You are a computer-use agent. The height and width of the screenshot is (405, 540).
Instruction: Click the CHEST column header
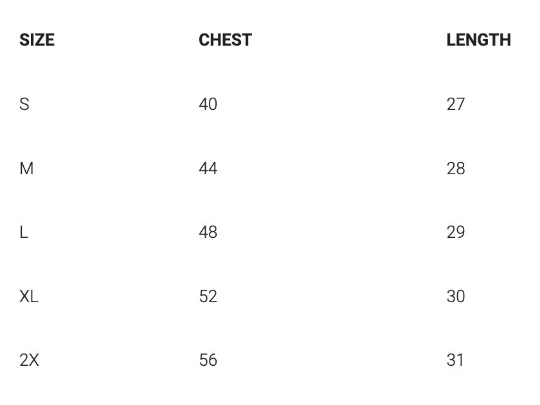click(x=225, y=40)
